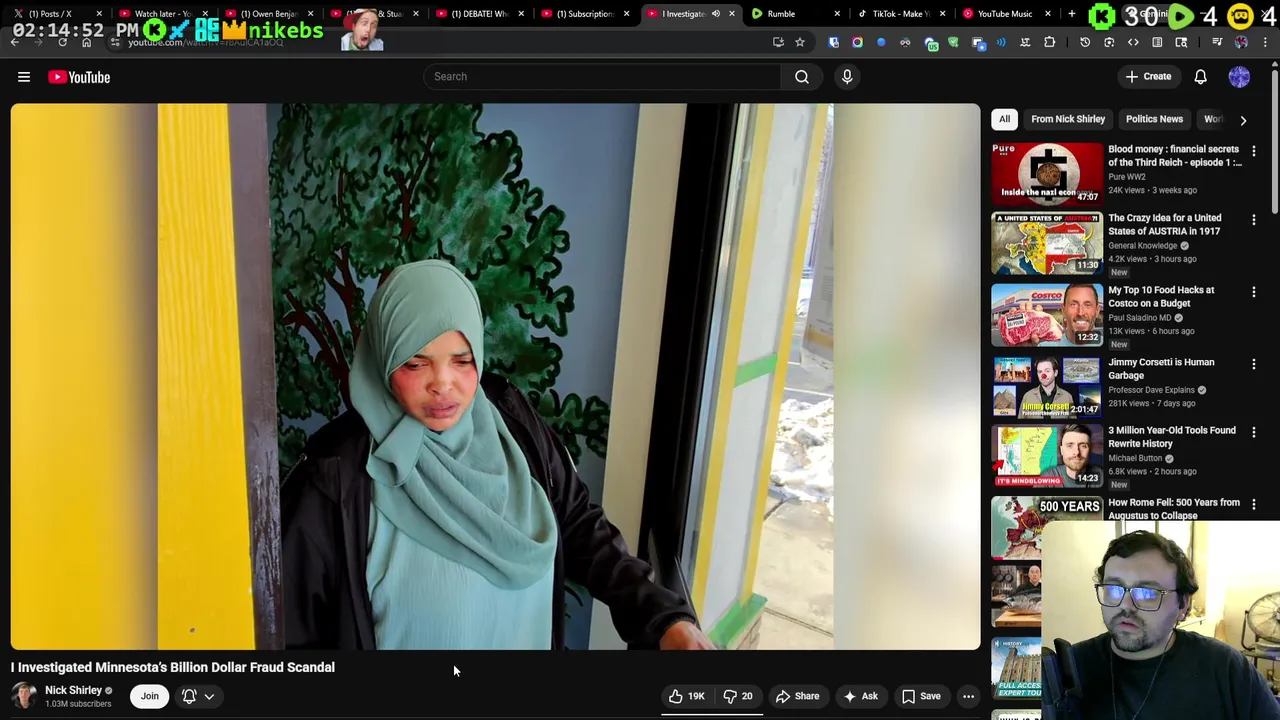Open Professor Dave Explains channel link

pos(1151,390)
